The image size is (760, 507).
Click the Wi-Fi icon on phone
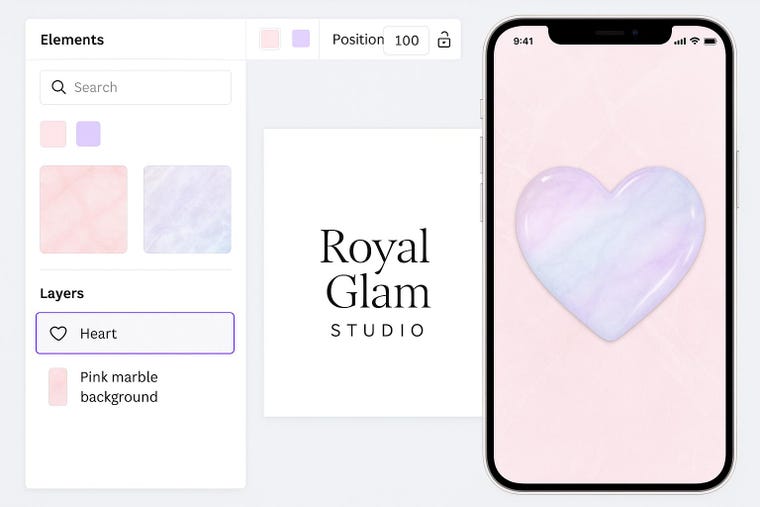click(x=695, y=41)
